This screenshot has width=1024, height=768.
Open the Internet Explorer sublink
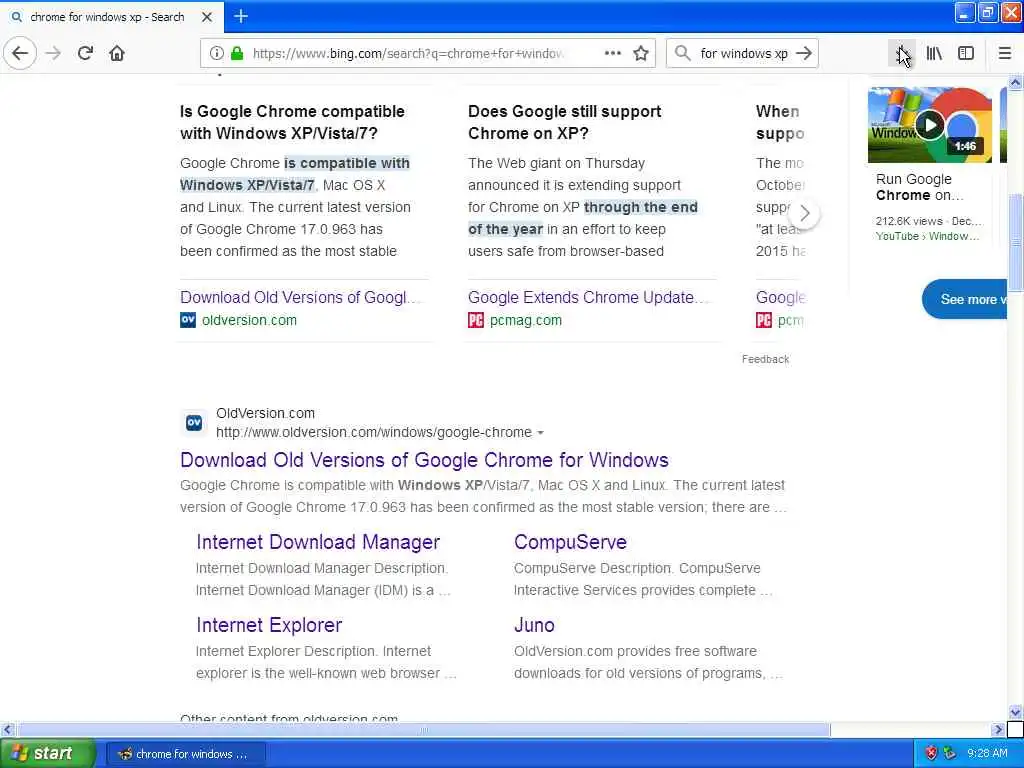pos(269,625)
